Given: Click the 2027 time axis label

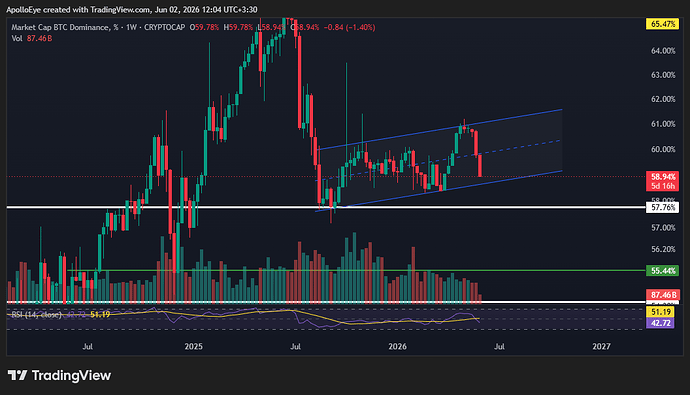Looking at the screenshot, I should click(x=601, y=347).
